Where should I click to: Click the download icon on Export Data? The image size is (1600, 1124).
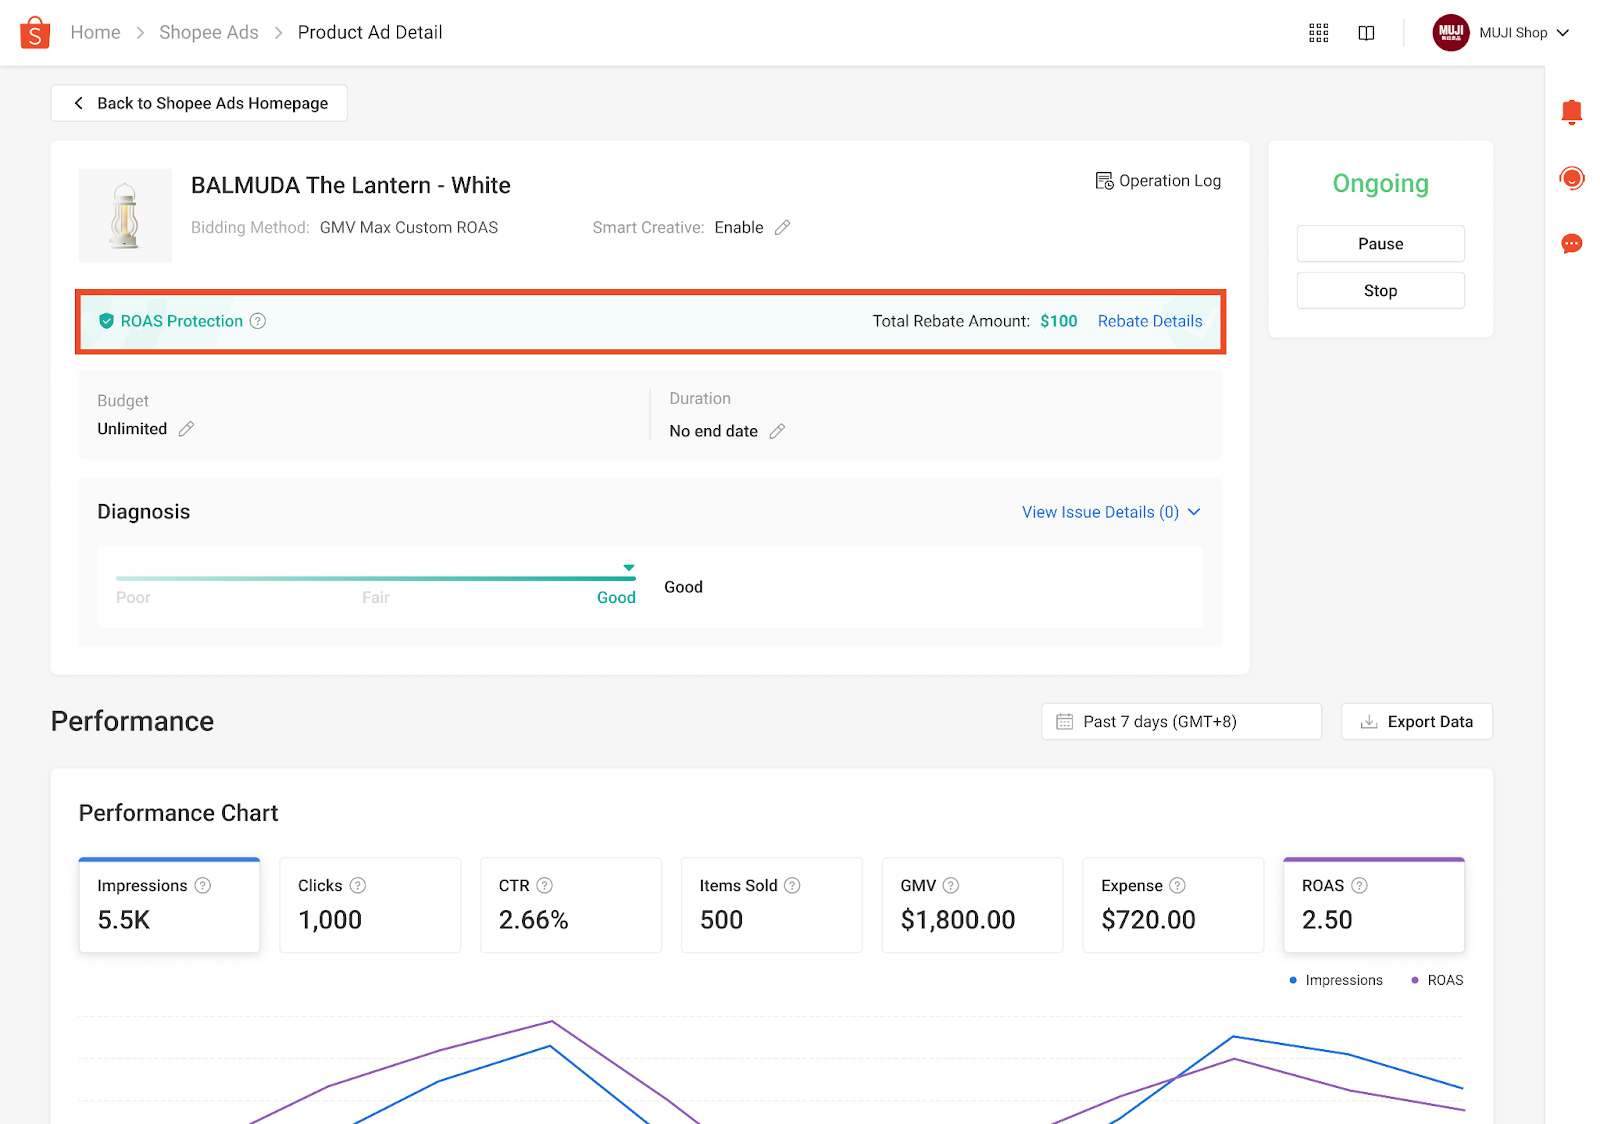click(x=1369, y=722)
